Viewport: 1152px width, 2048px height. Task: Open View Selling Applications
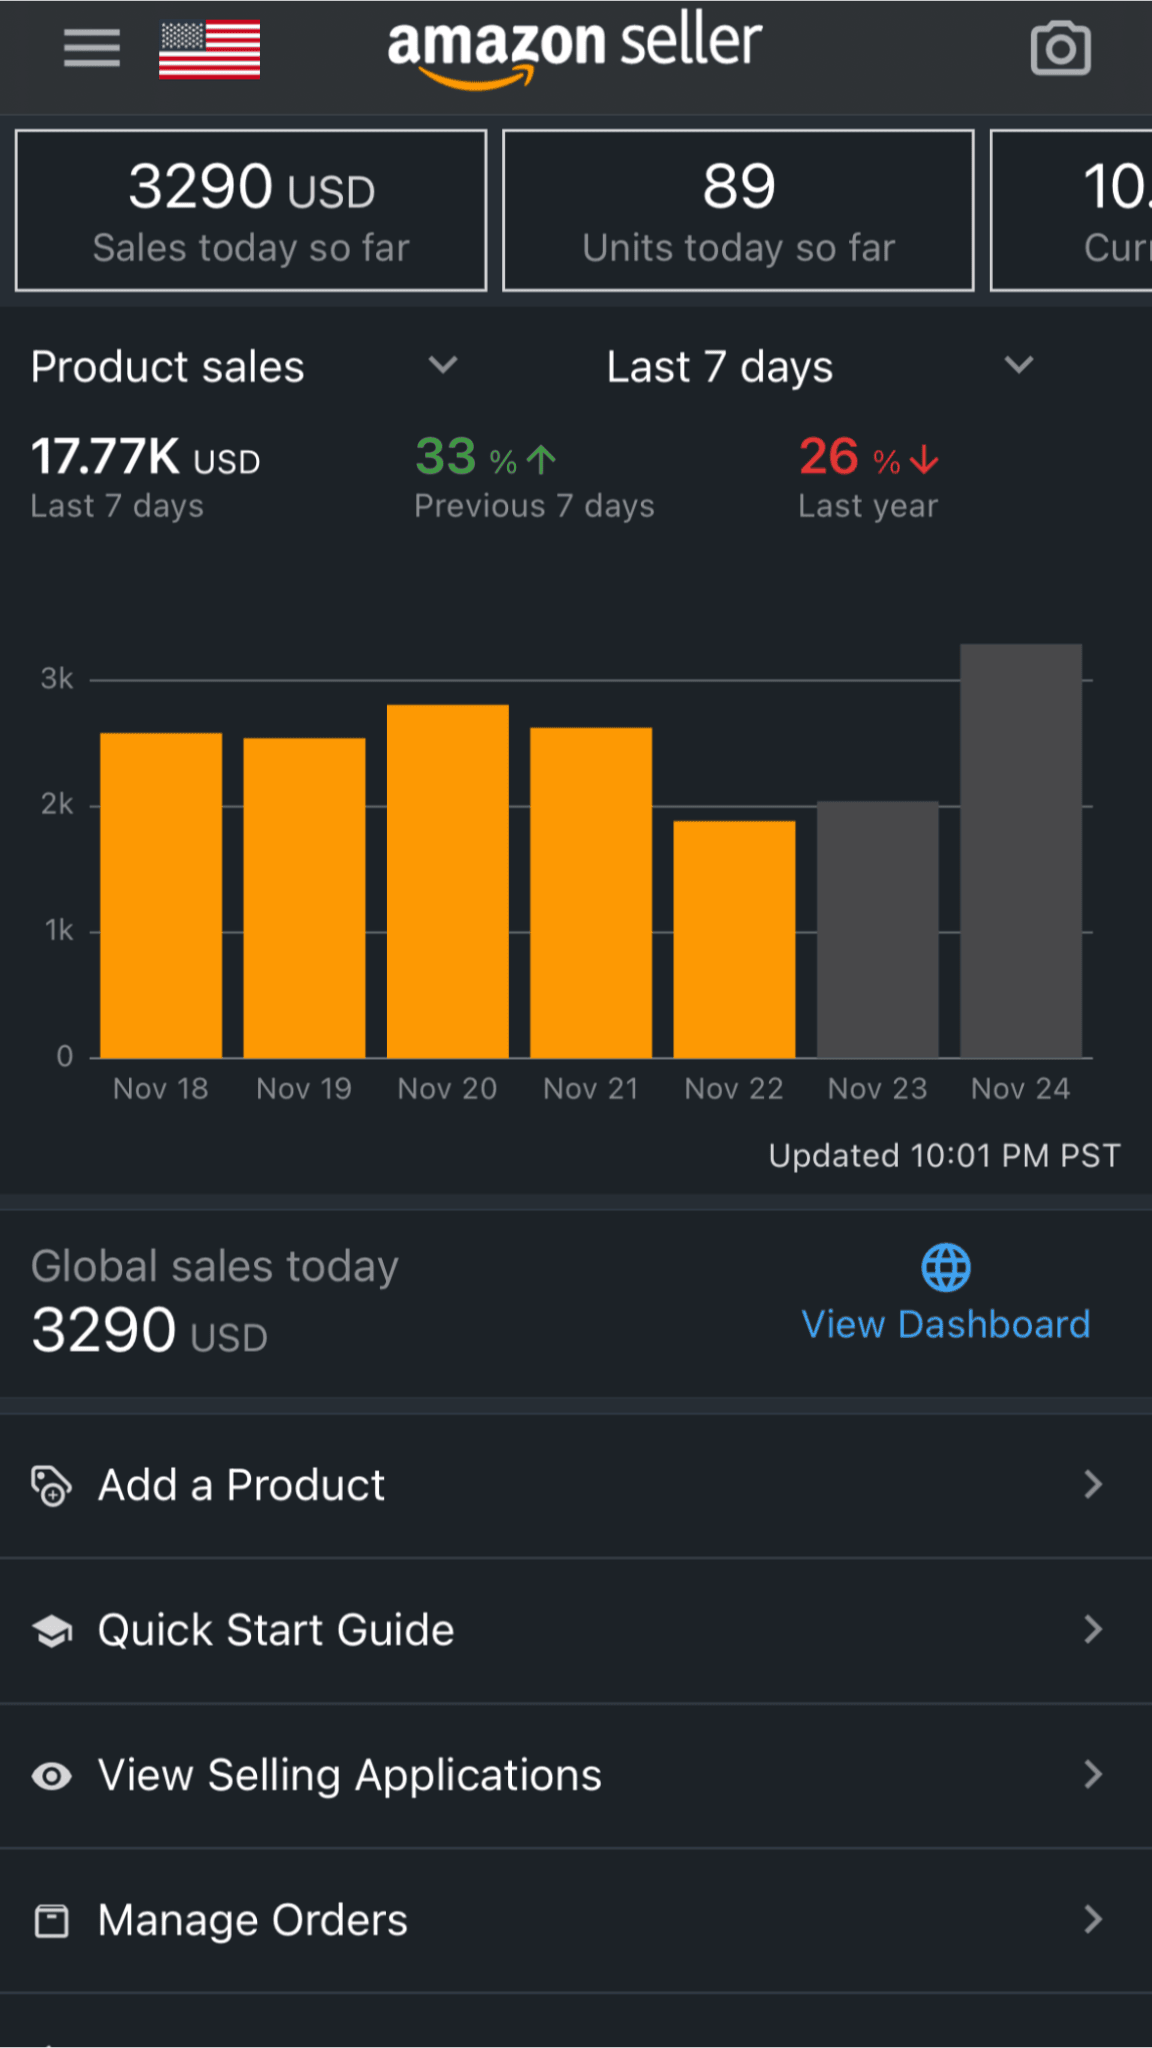tap(349, 1776)
